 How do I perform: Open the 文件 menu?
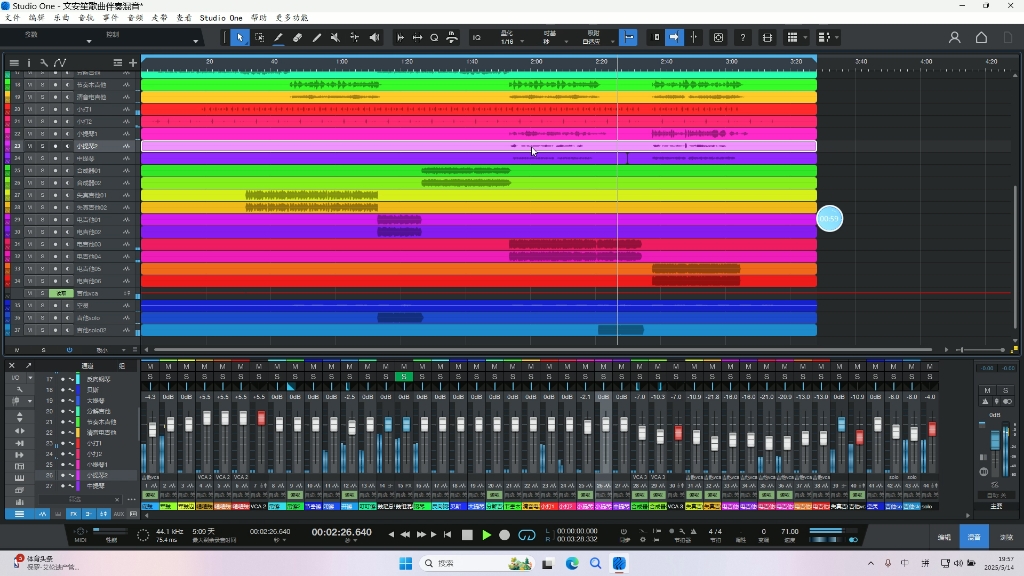point(12,18)
